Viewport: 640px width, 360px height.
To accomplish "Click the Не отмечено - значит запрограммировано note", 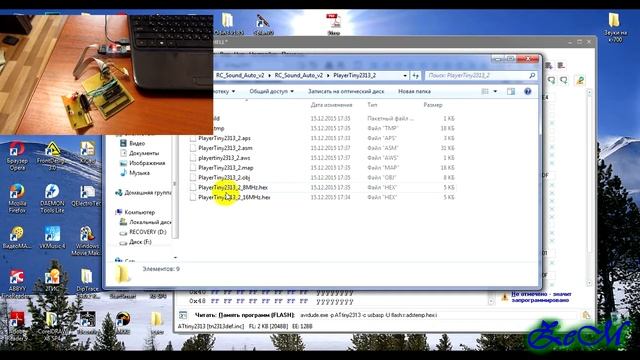I will click(541, 297).
